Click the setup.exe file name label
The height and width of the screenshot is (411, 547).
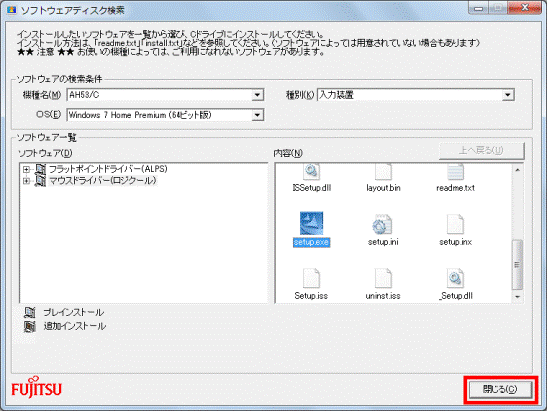311,242
